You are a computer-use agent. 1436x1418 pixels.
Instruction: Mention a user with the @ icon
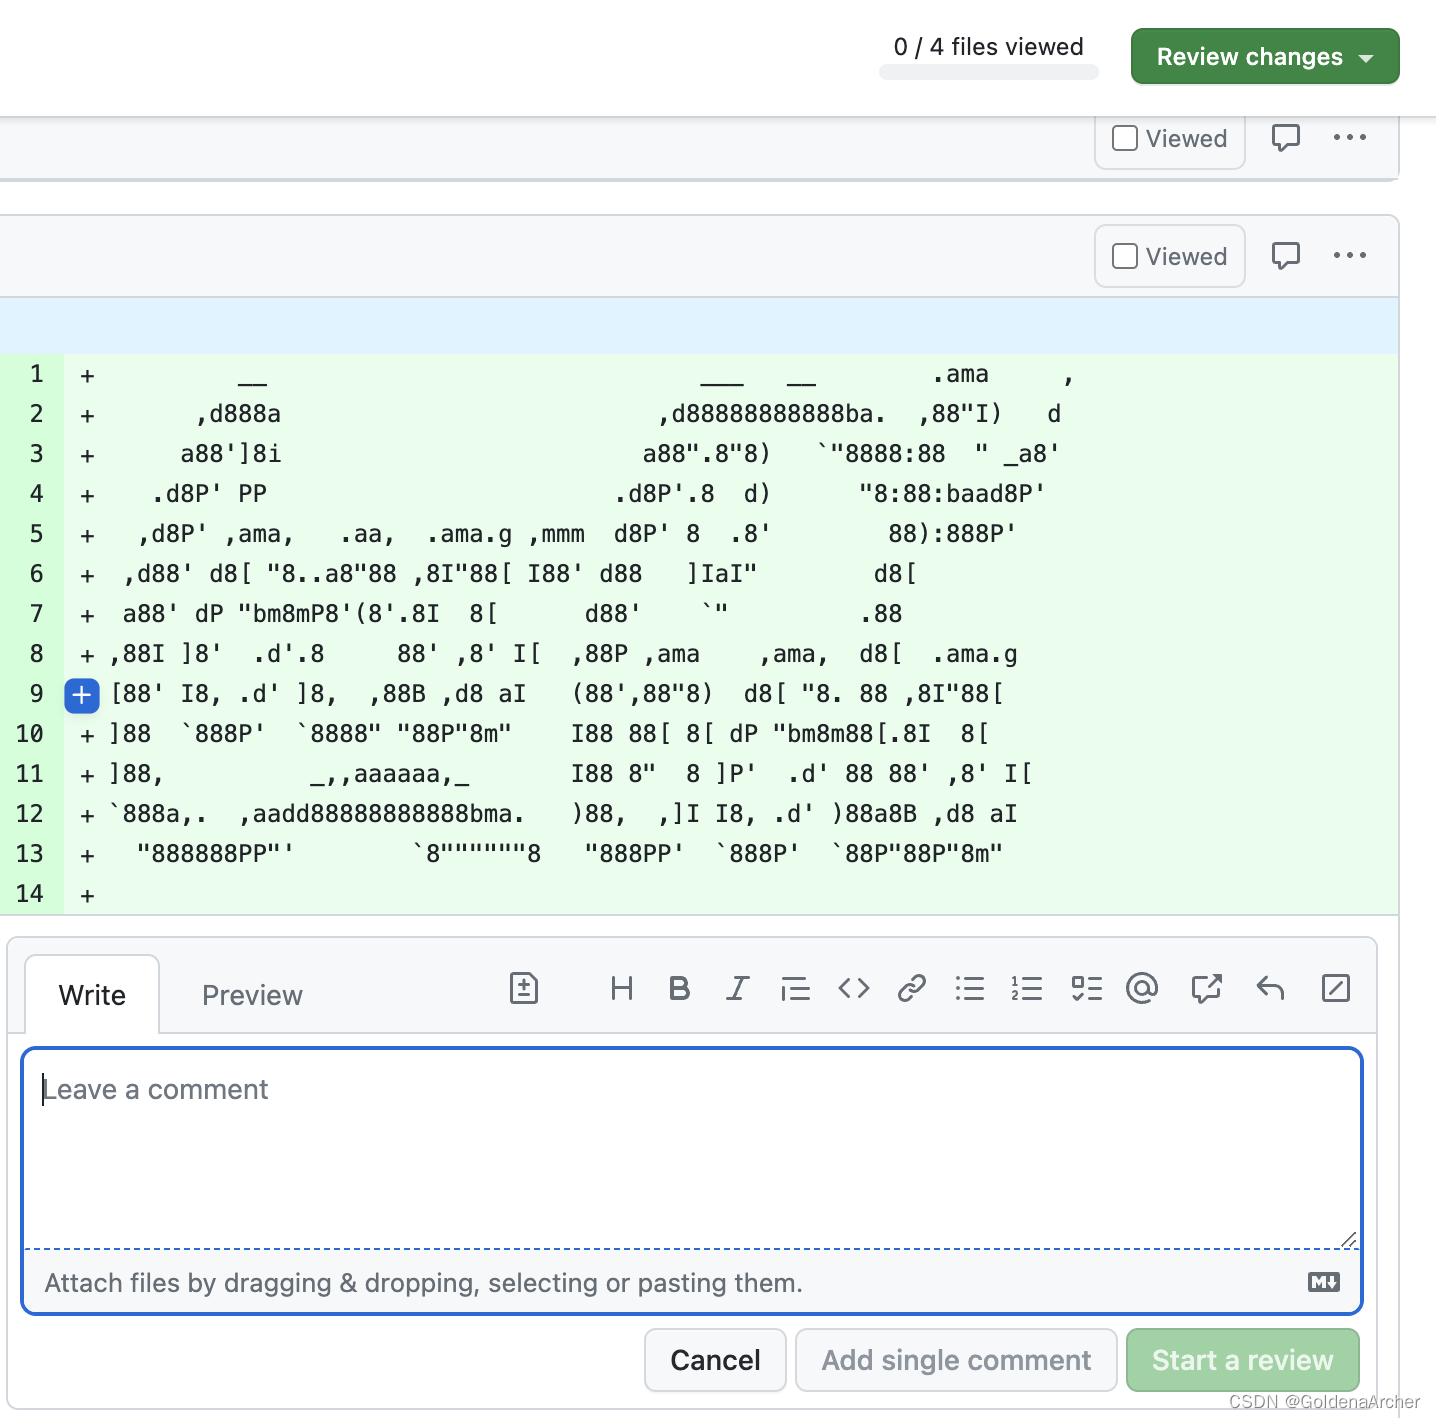pos(1142,989)
